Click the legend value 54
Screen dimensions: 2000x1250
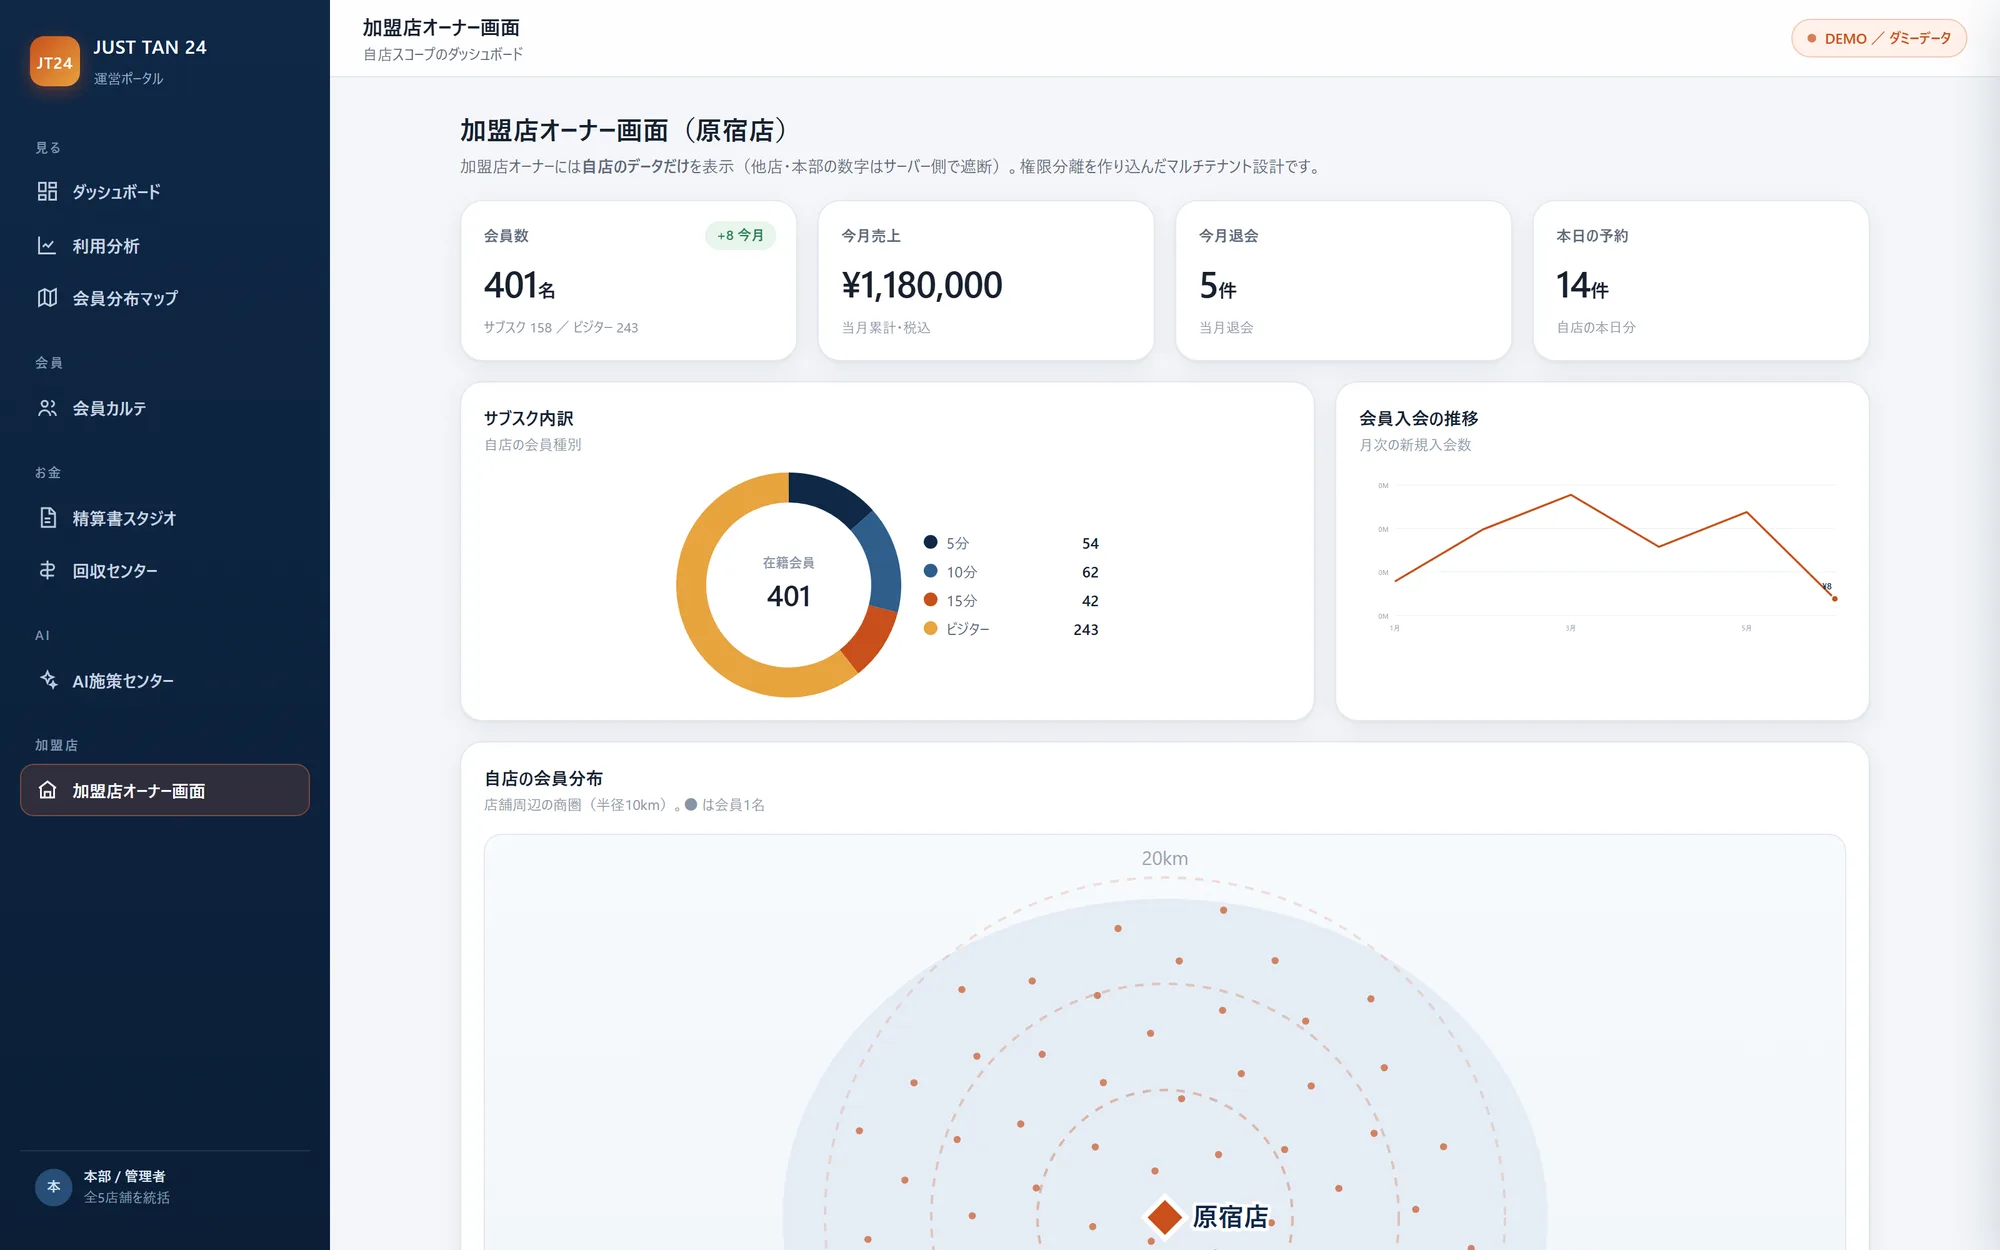coord(1090,543)
